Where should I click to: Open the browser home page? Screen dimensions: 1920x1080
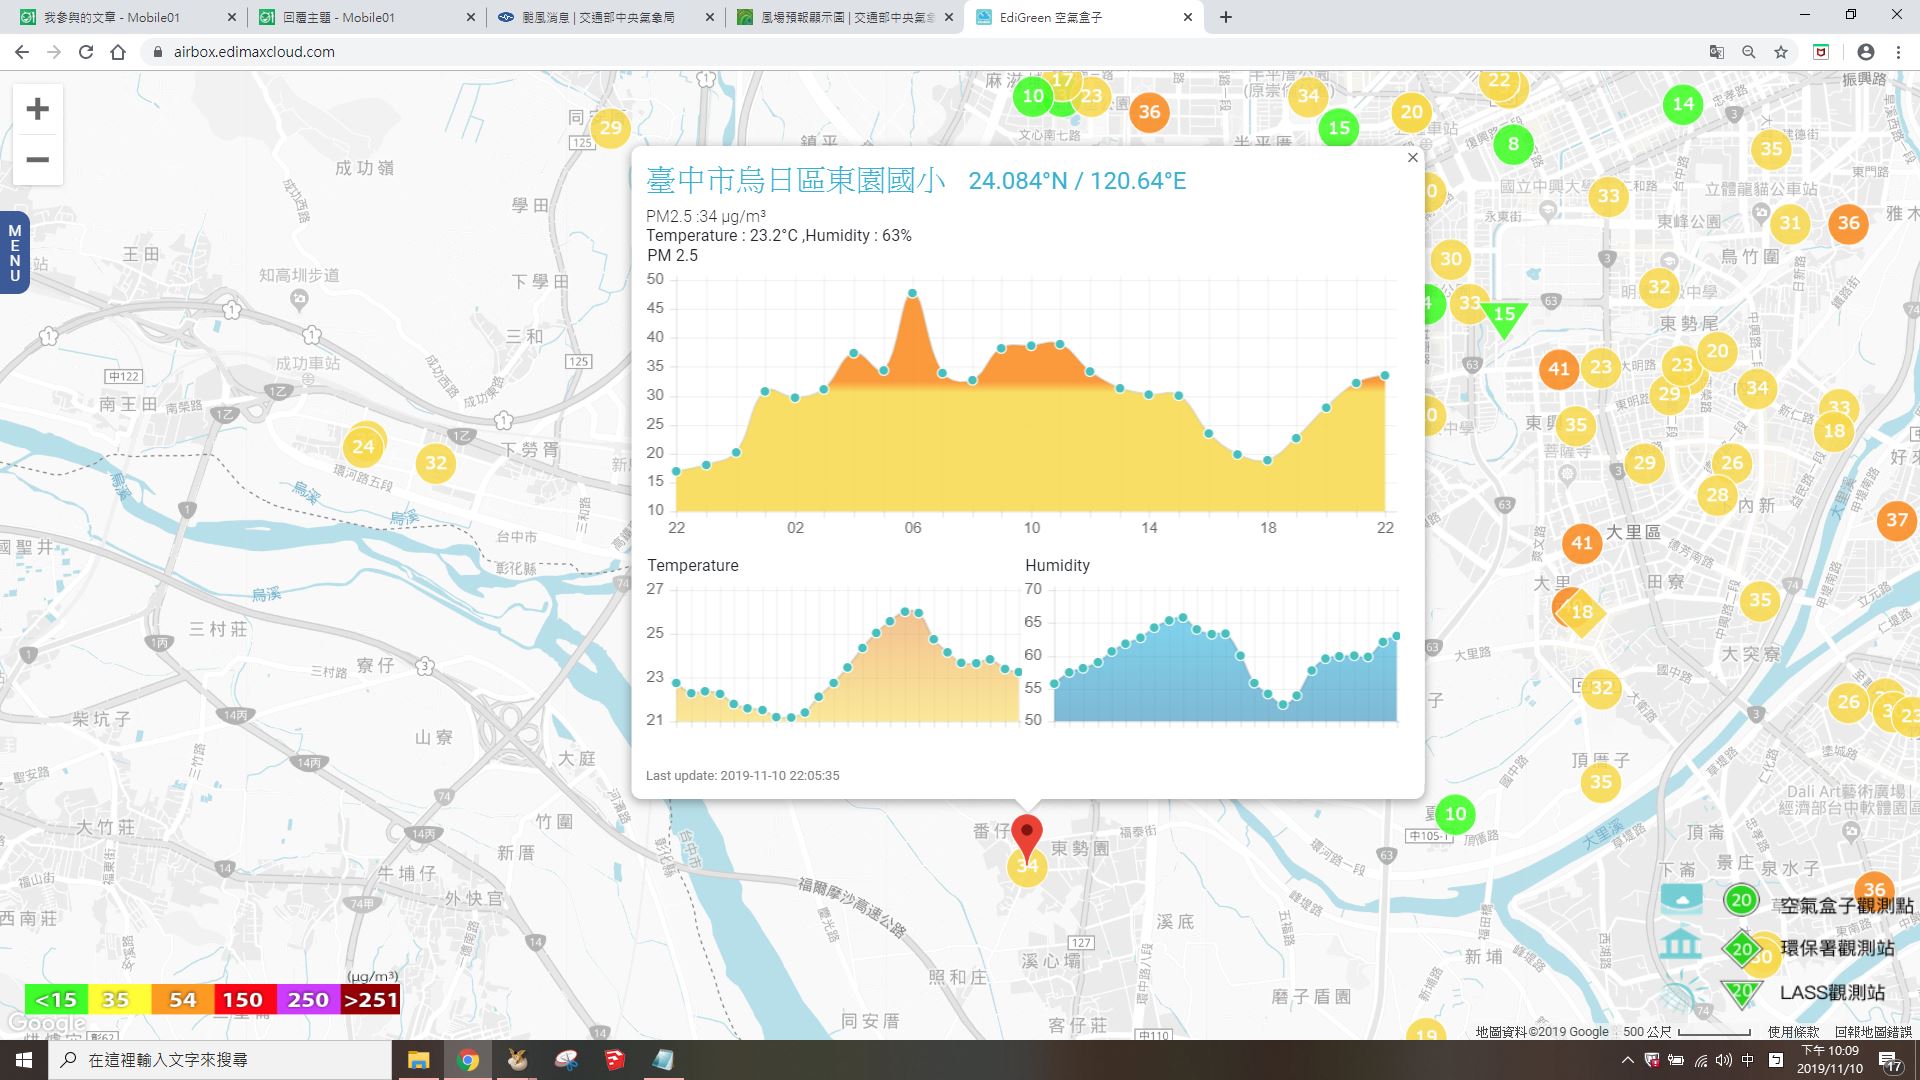click(x=118, y=52)
